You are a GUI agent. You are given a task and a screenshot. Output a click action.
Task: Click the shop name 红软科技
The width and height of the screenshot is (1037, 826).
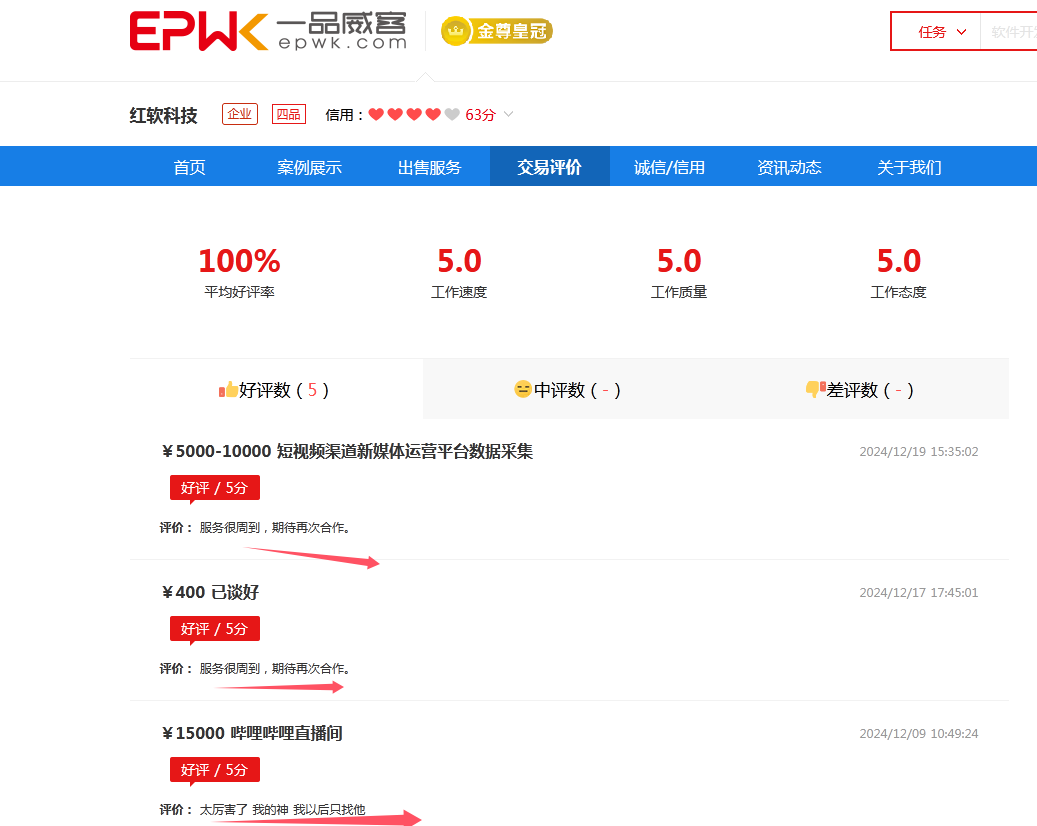163,115
